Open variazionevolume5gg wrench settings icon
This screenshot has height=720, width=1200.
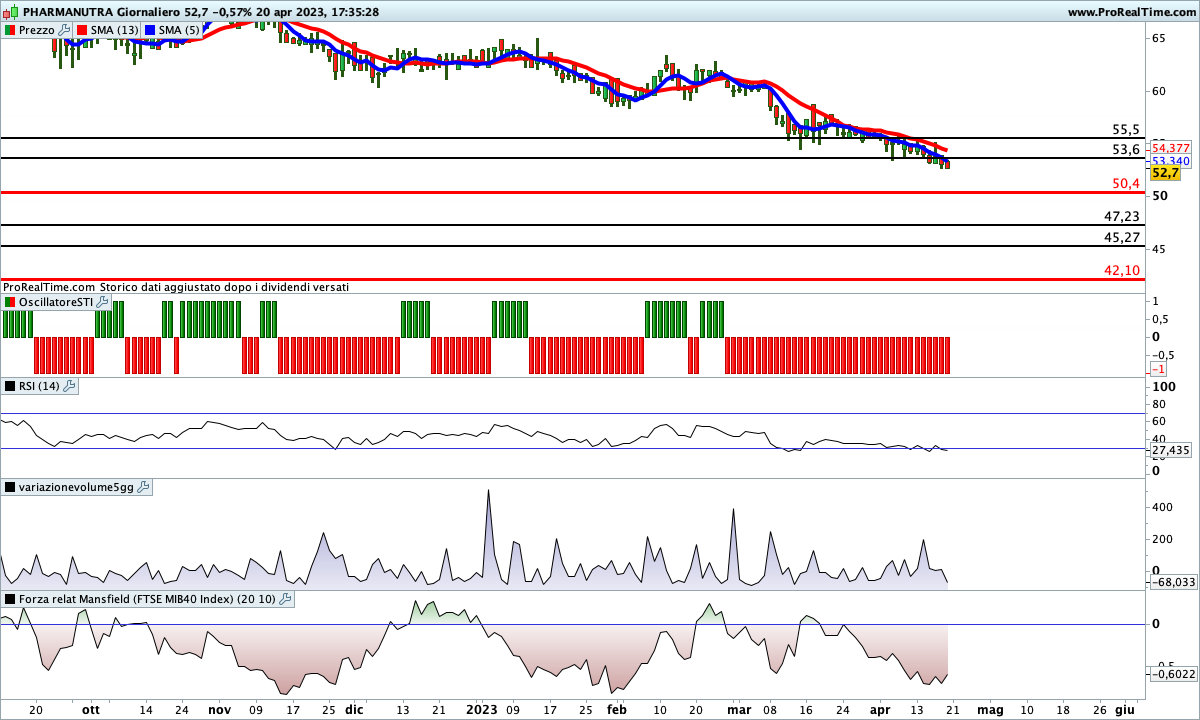pyautogui.click(x=143, y=487)
